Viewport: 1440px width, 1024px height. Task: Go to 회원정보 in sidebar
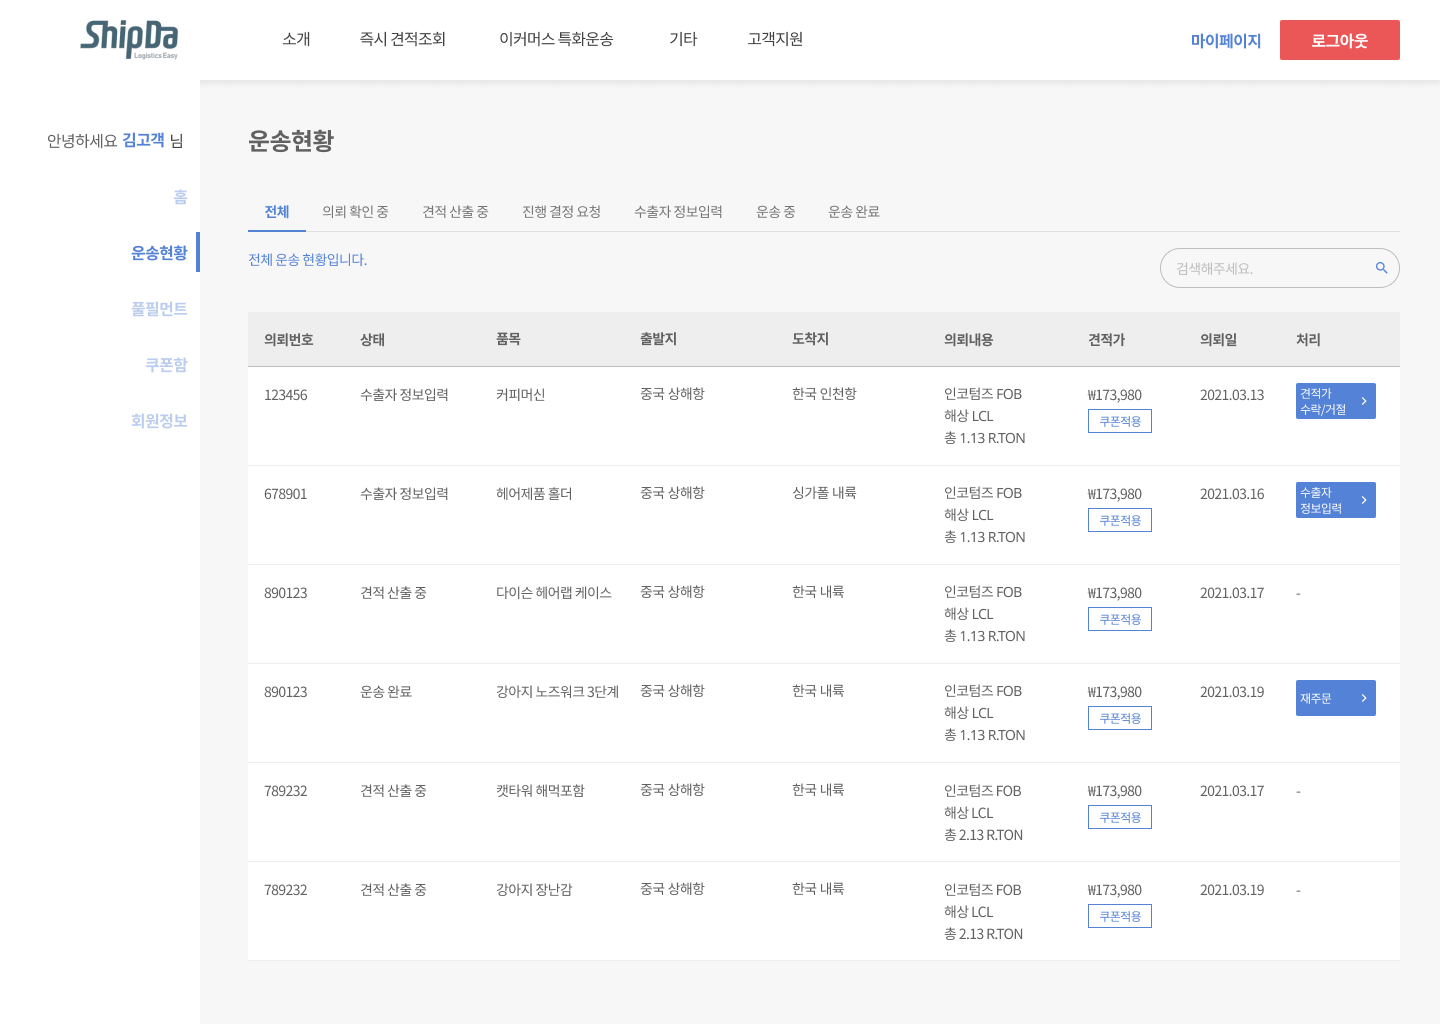(x=159, y=421)
